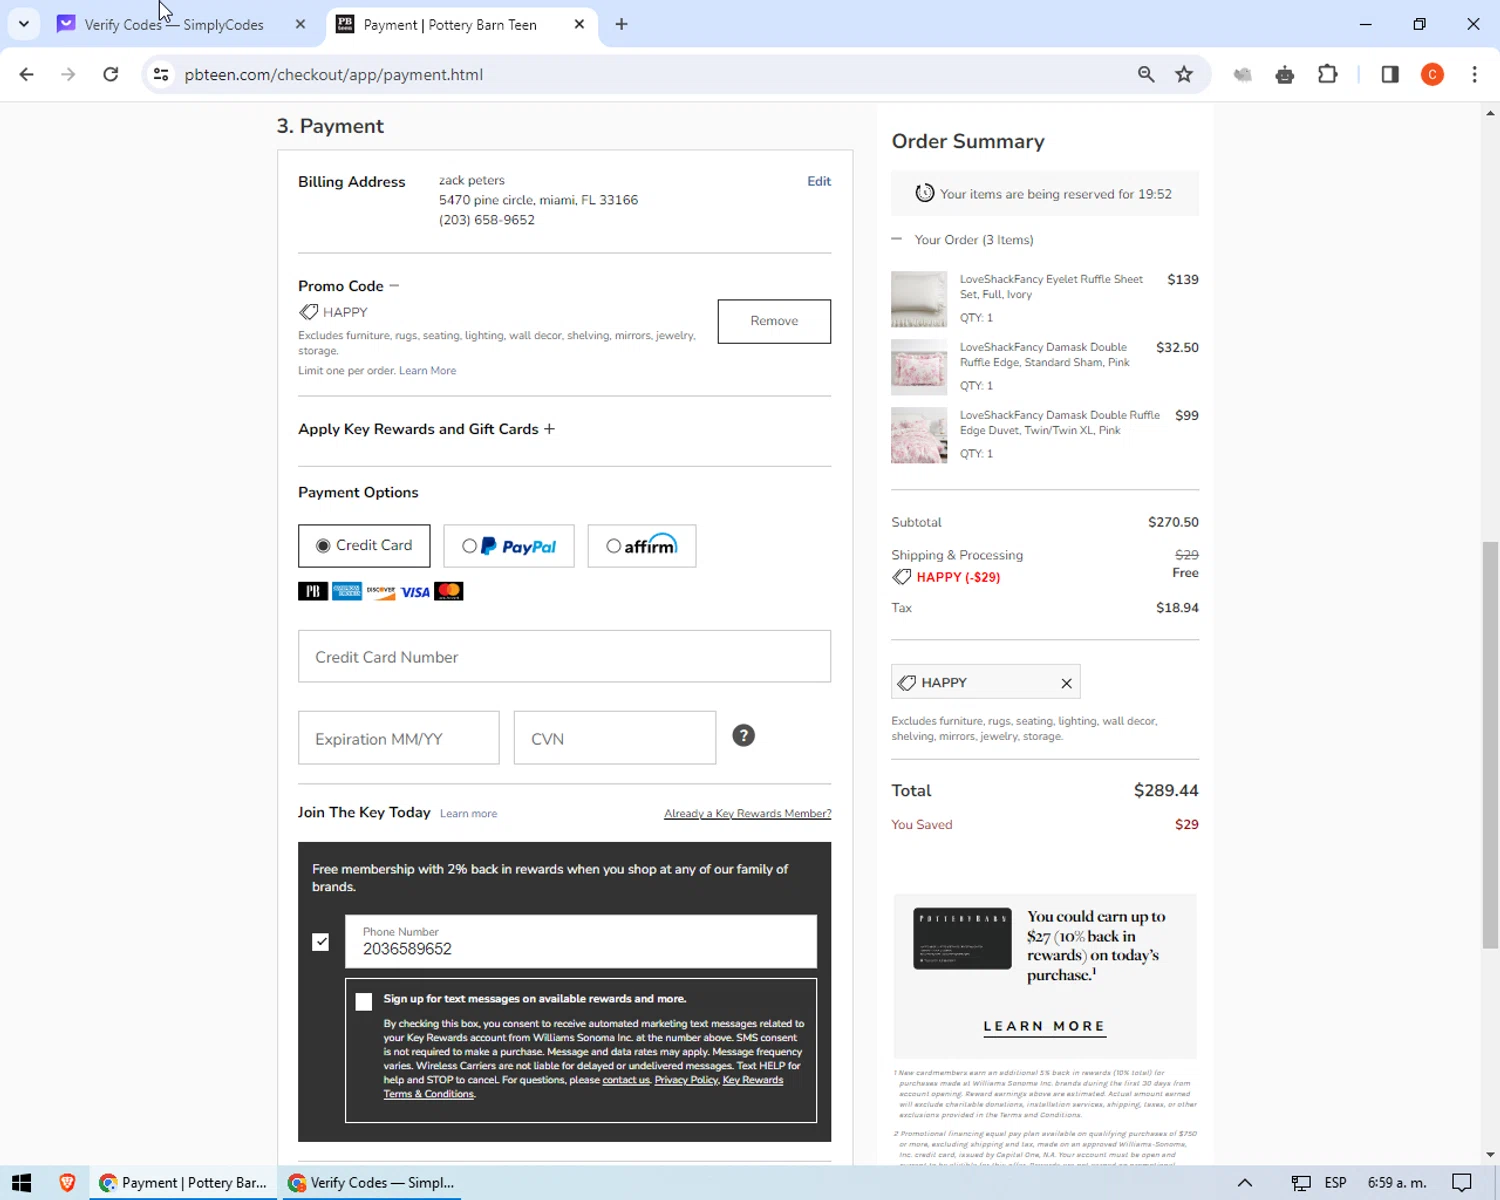The width and height of the screenshot is (1500, 1200).
Task: Edit the billing address
Action: (x=819, y=181)
